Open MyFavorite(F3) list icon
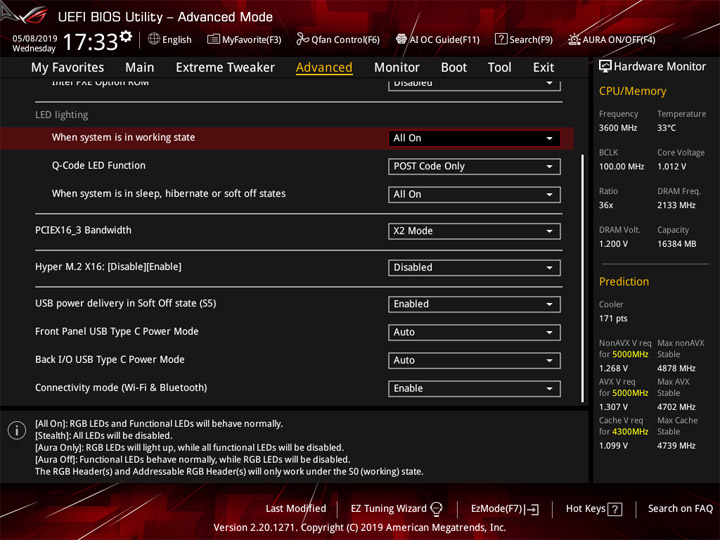Viewport: 720px width, 540px height. click(x=213, y=39)
